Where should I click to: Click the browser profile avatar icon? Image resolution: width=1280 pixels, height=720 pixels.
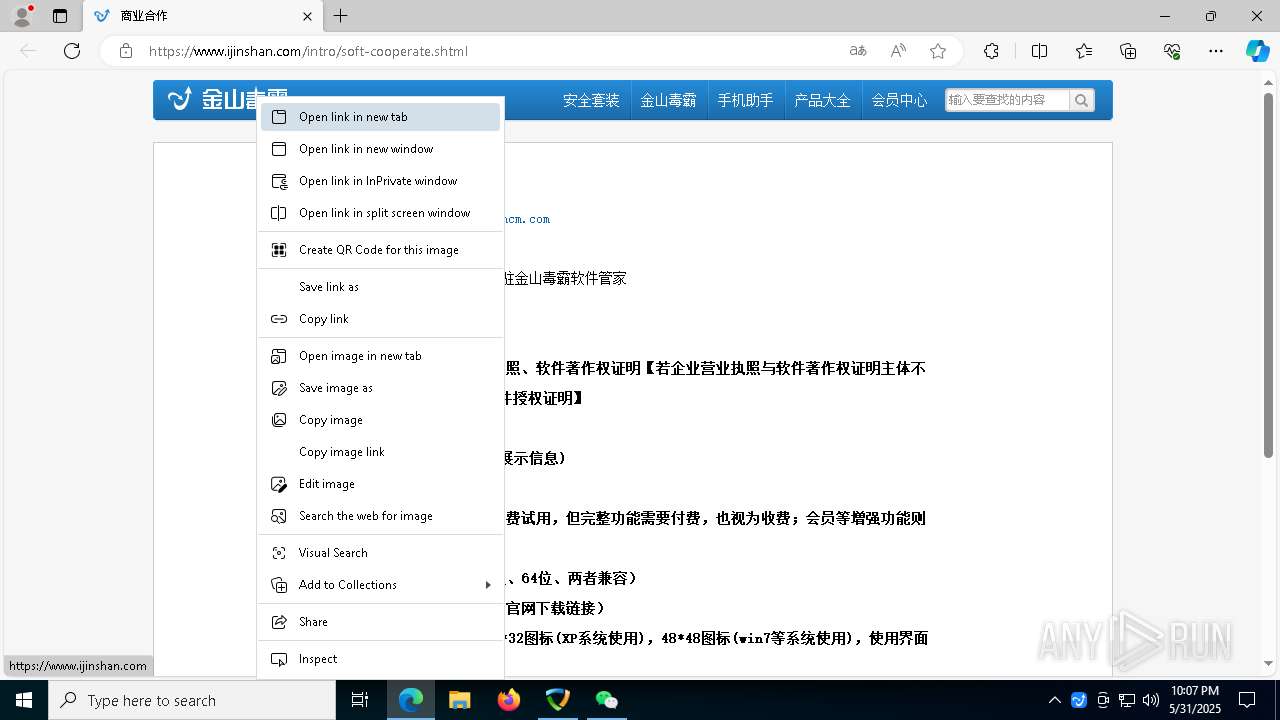(x=21, y=16)
